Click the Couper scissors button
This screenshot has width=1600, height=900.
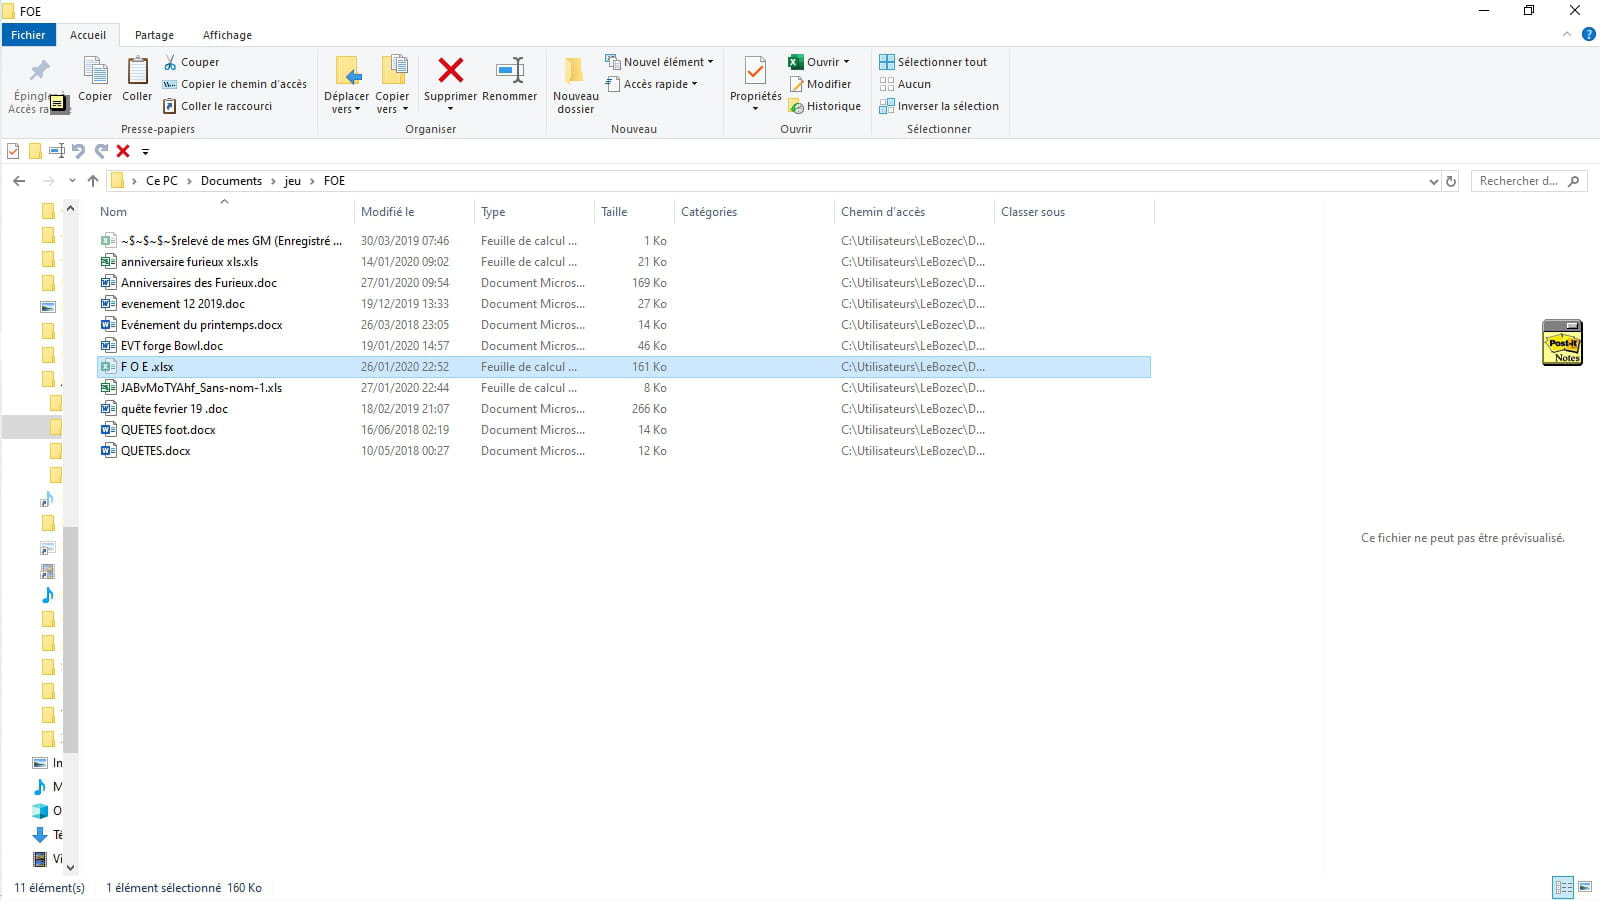click(191, 62)
